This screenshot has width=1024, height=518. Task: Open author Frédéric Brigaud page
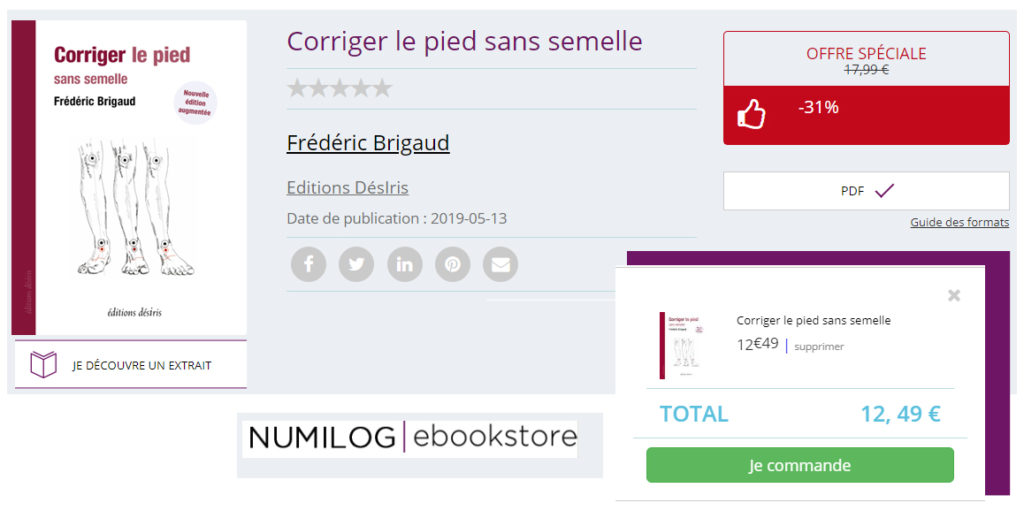click(x=368, y=142)
